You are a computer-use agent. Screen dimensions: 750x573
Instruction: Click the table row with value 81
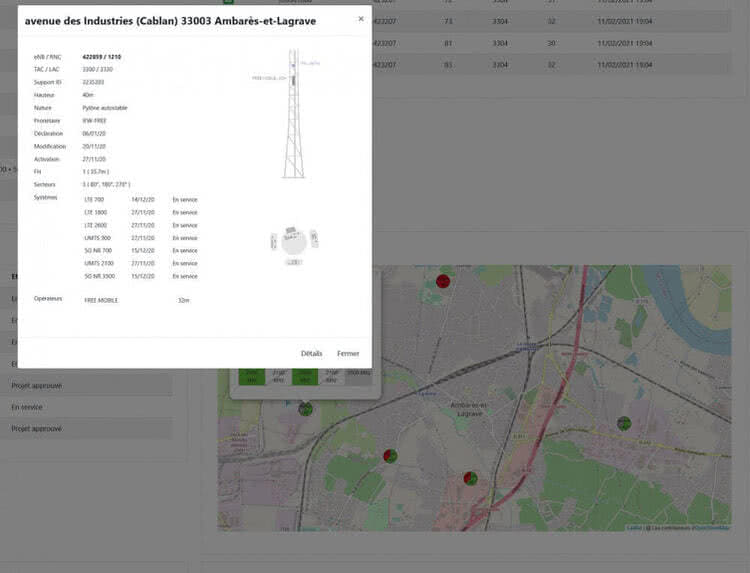click(447, 43)
